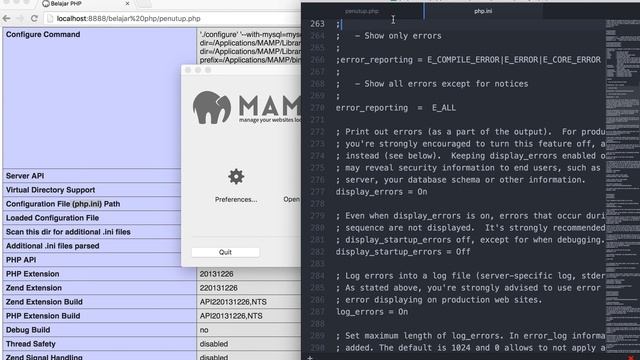This screenshot has width=640, height=360.
Task: Click the Loaded Configuration File row label
Action: click(x=52, y=218)
